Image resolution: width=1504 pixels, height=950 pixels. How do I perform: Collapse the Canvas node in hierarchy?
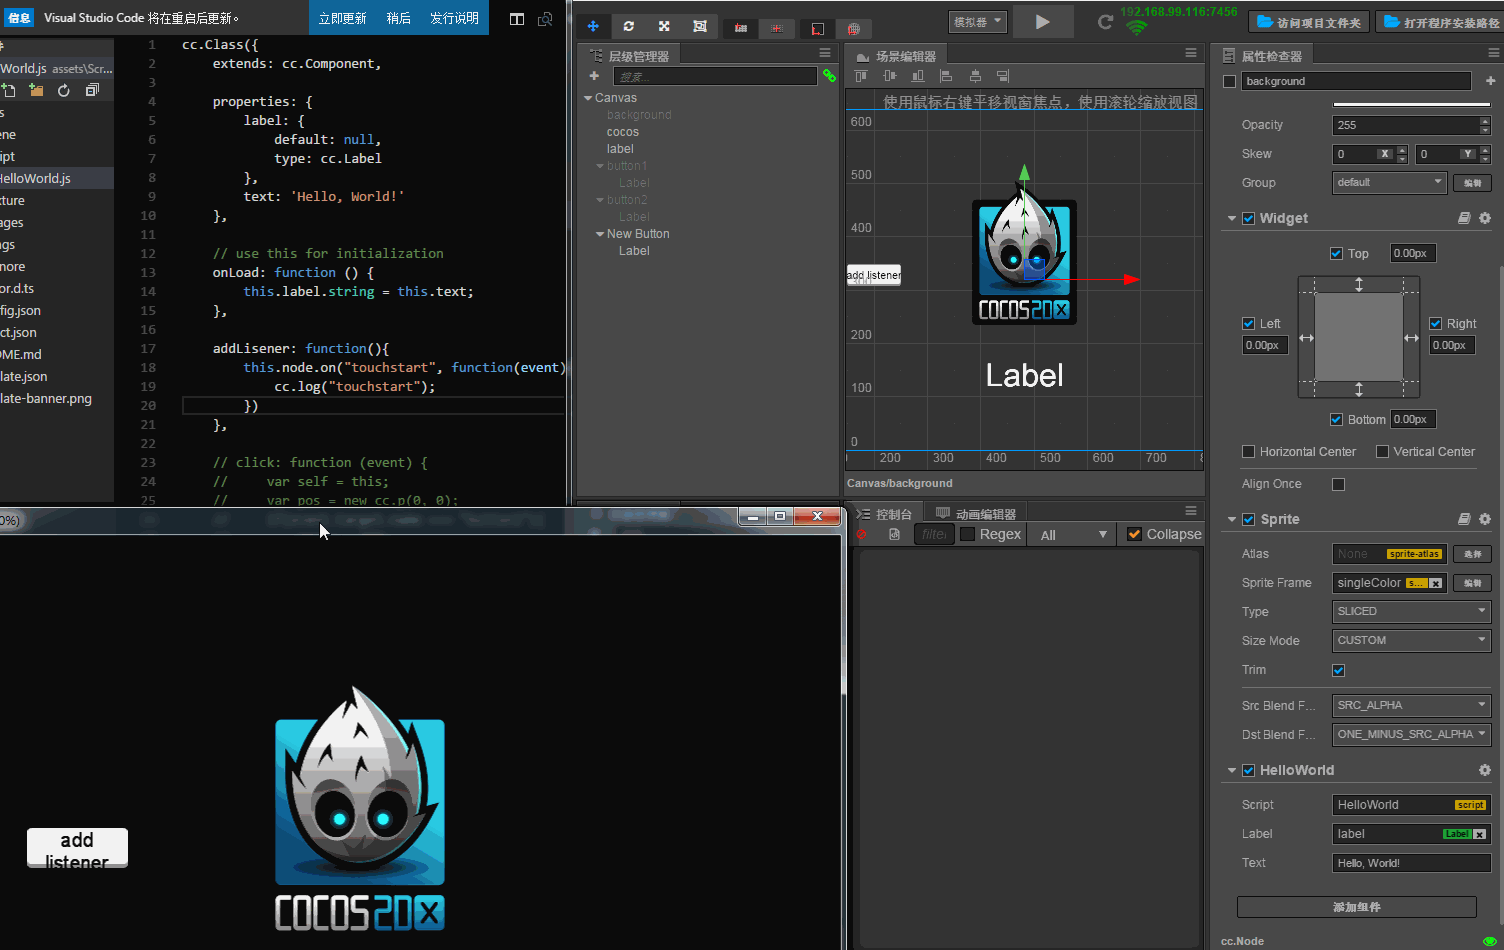pyautogui.click(x=588, y=98)
